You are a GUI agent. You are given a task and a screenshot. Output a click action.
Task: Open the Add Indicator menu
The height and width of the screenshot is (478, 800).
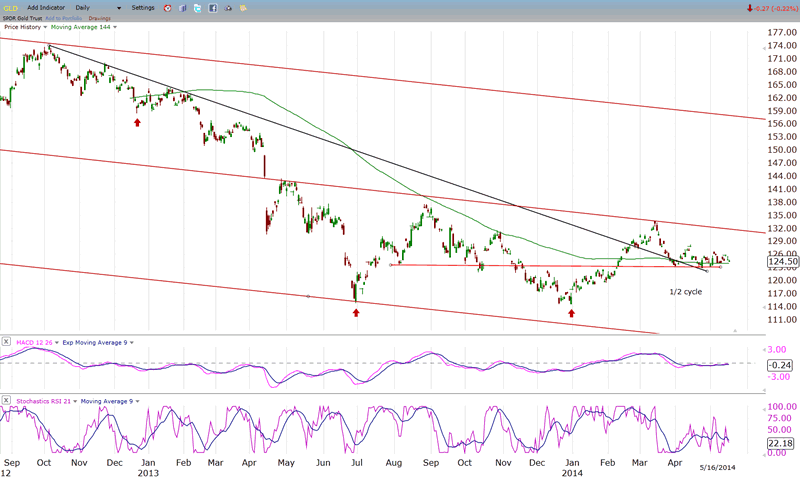click(x=47, y=8)
